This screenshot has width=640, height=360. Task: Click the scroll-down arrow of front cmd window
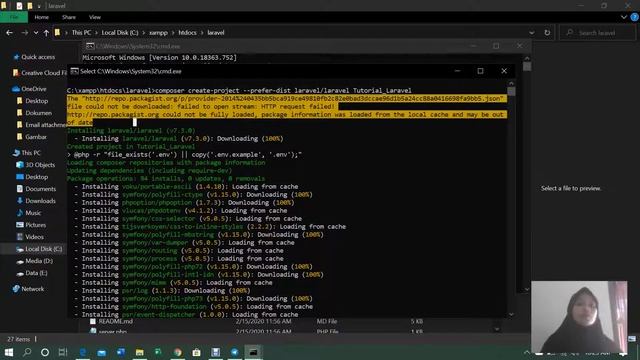coord(511,314)
